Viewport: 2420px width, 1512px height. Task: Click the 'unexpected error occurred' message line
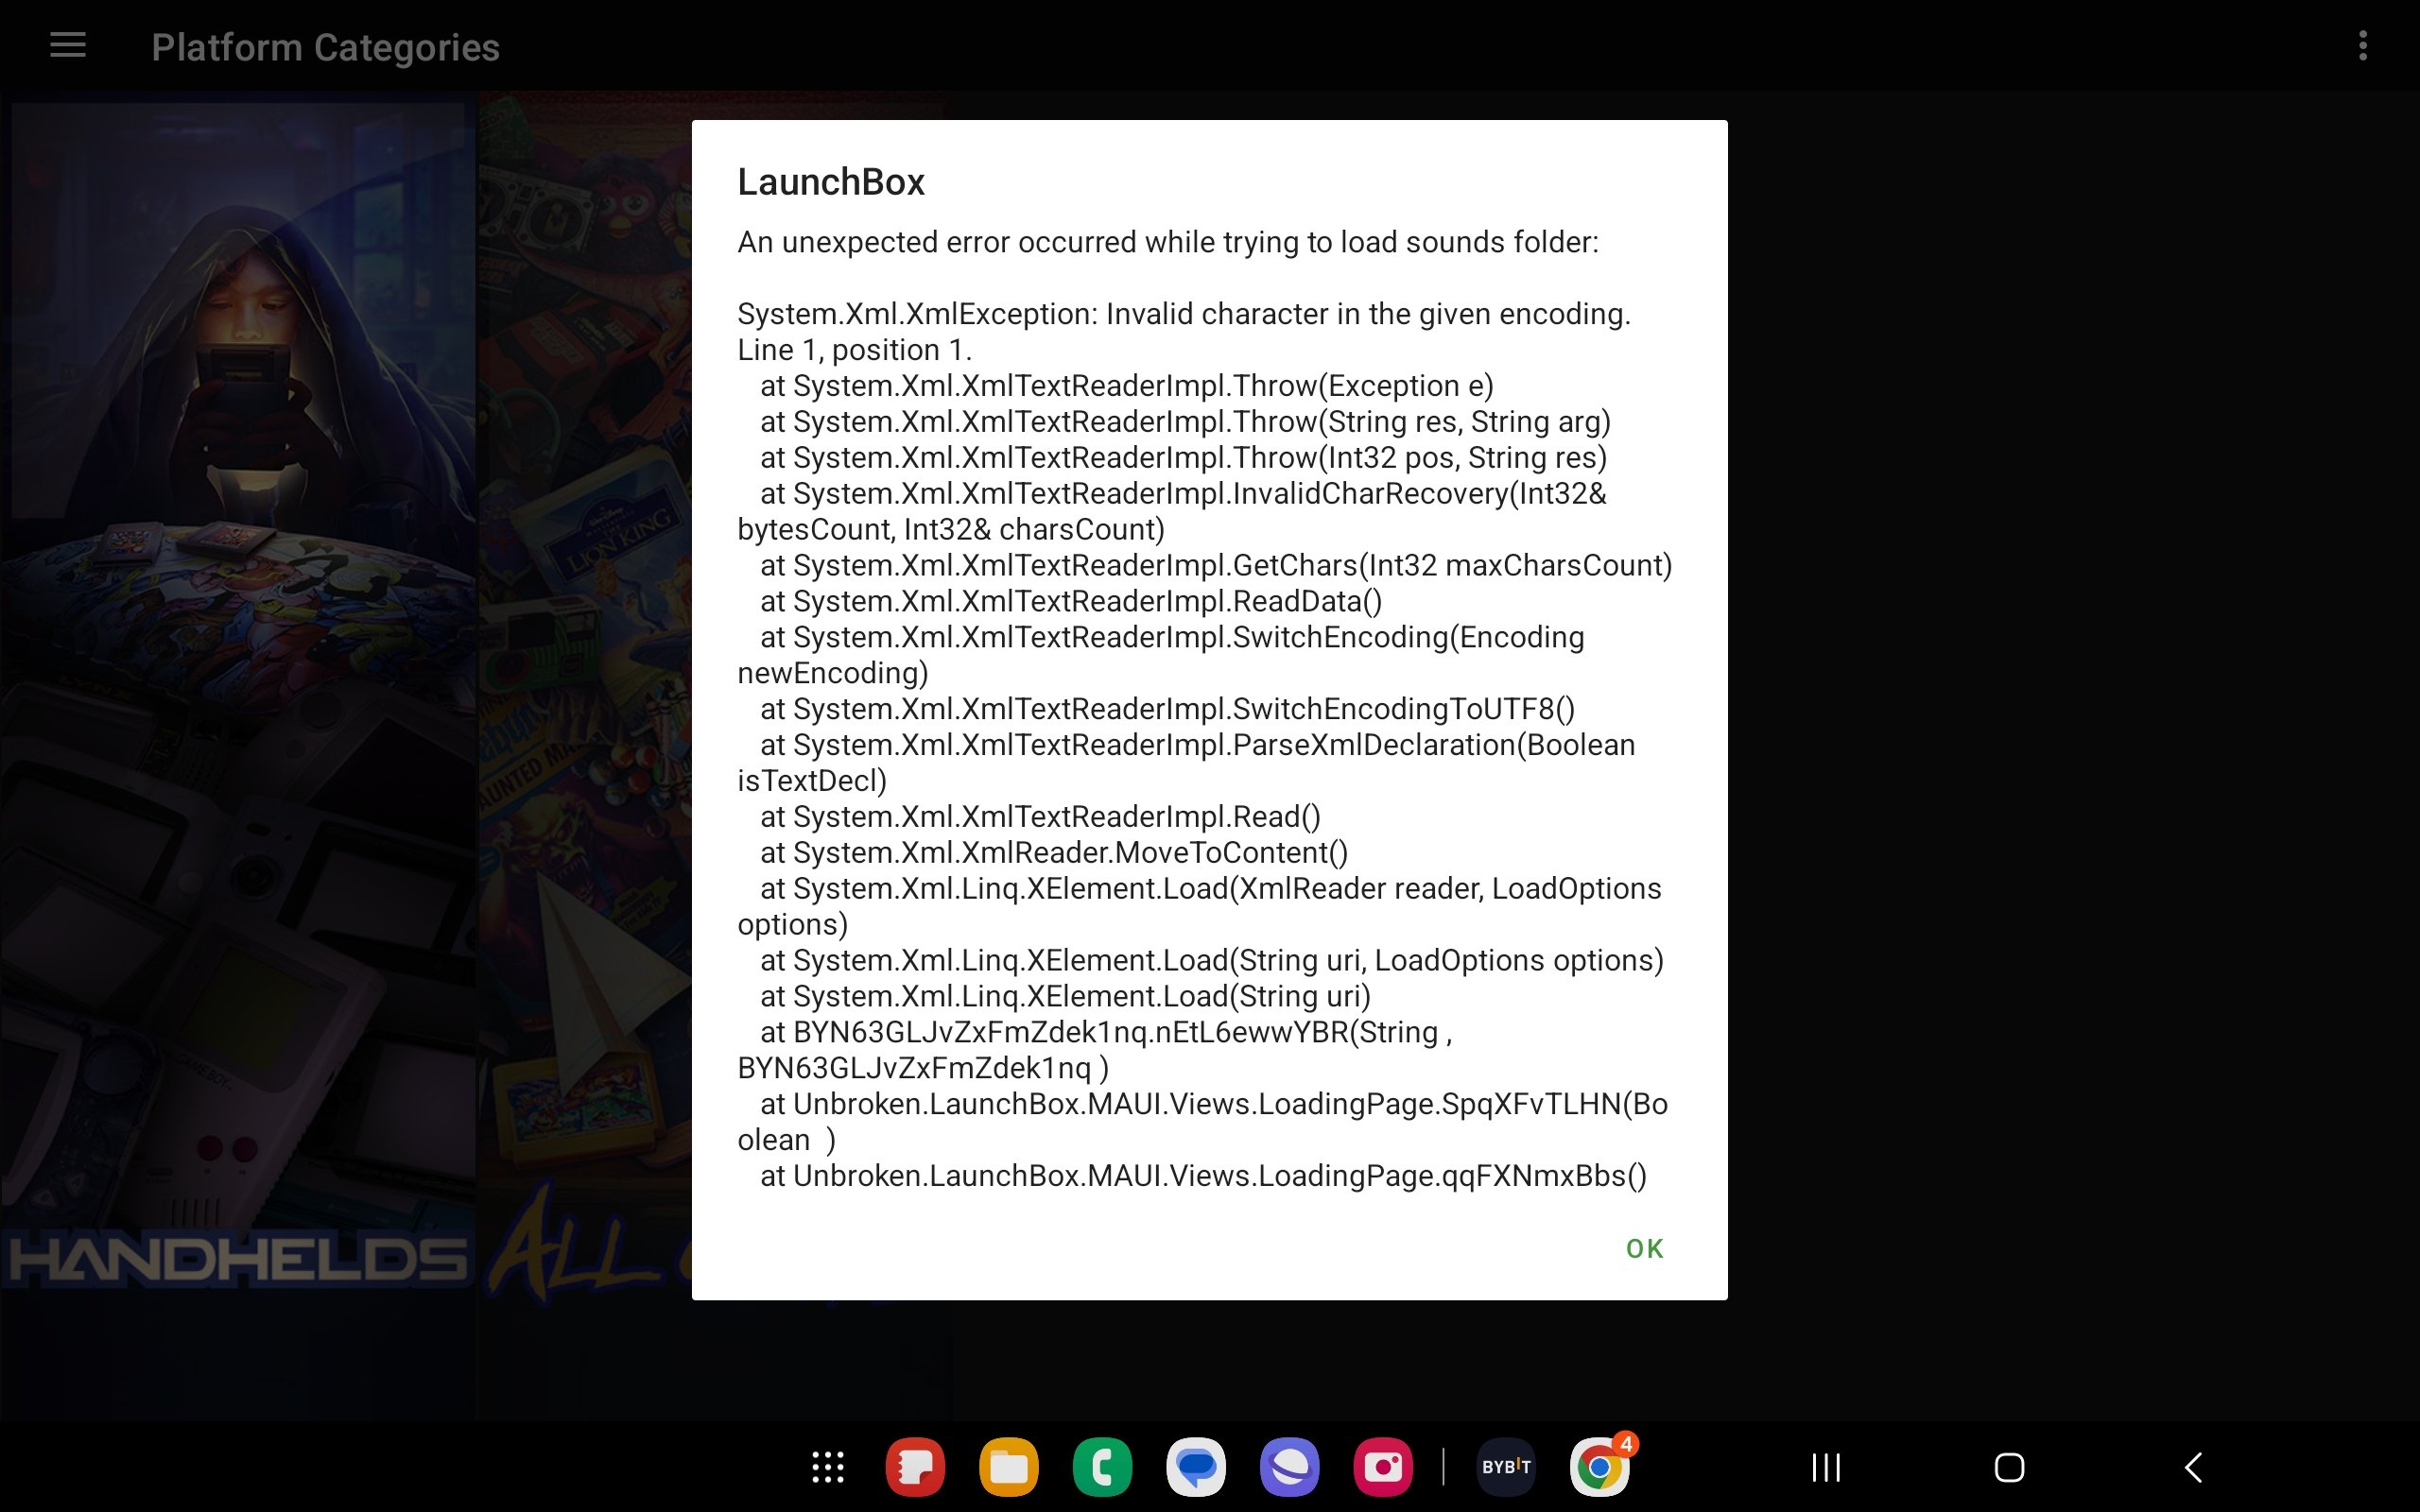pos(1168,242)
